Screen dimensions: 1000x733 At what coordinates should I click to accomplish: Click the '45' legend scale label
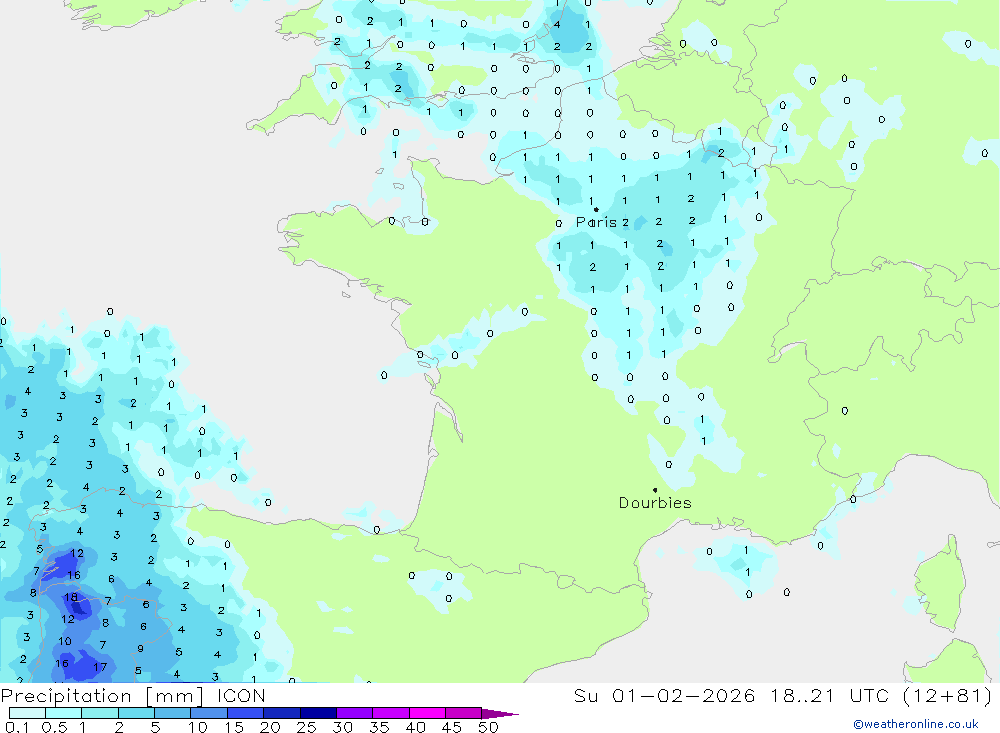452,727
